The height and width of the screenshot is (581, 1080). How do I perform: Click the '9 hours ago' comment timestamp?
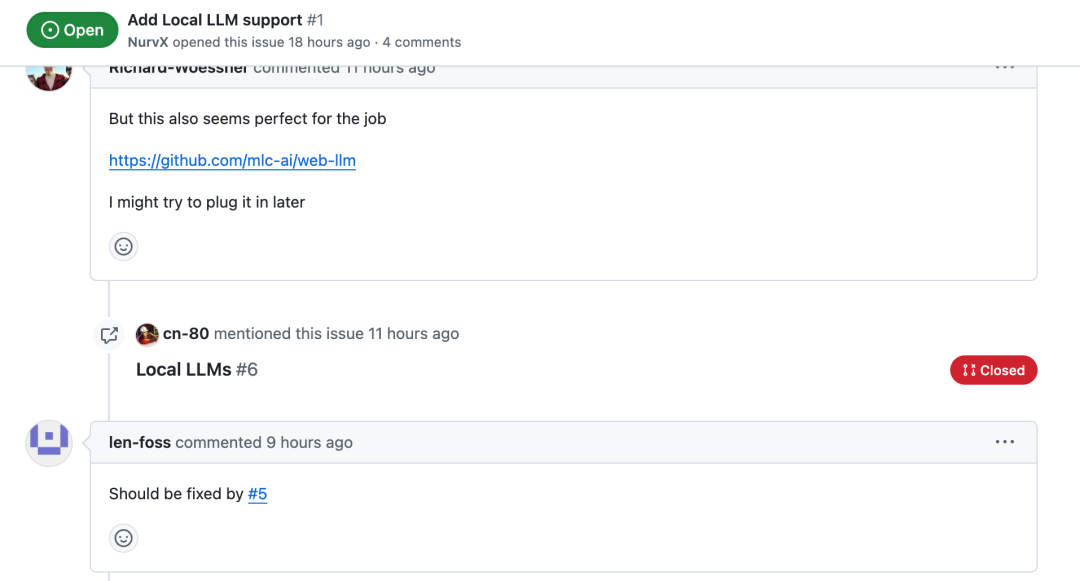coord(309,443)
